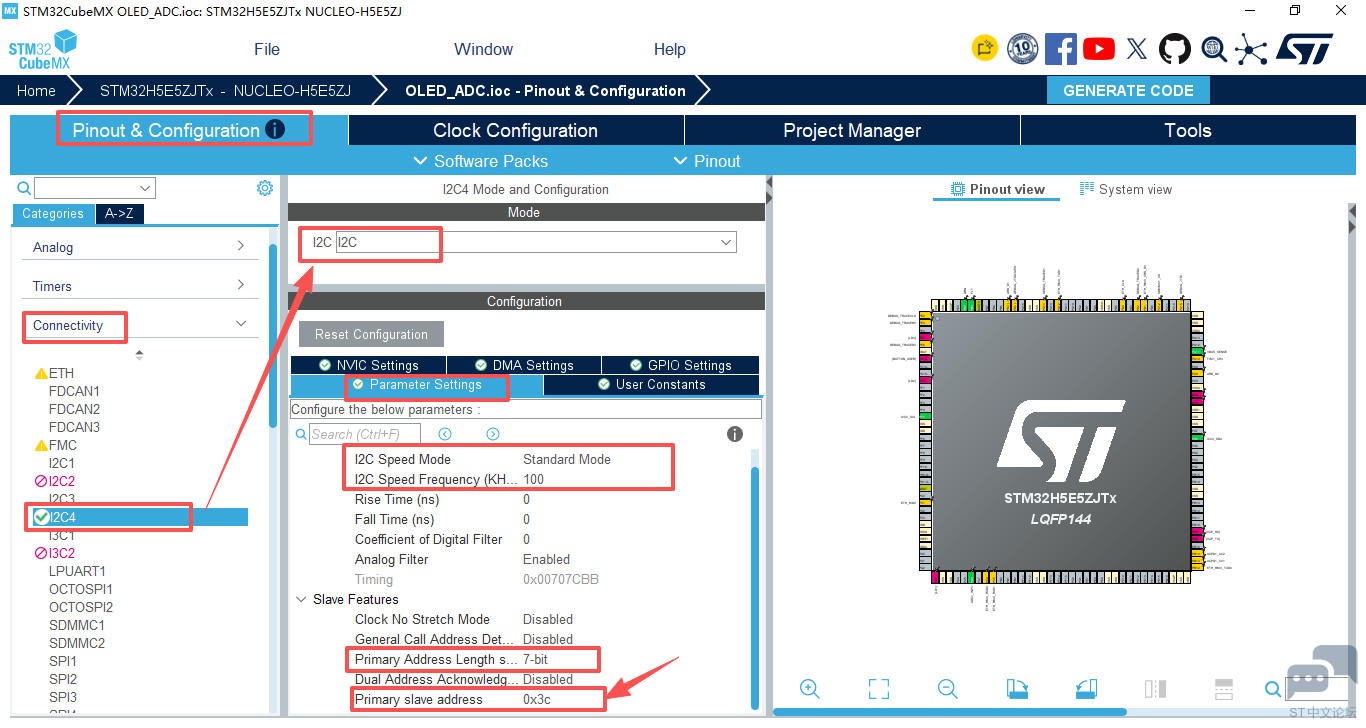Viewport: 1366px width, 728px height.
Task: Click the 10-year anniversary badge icon
Action: [x=1022, y=49]
